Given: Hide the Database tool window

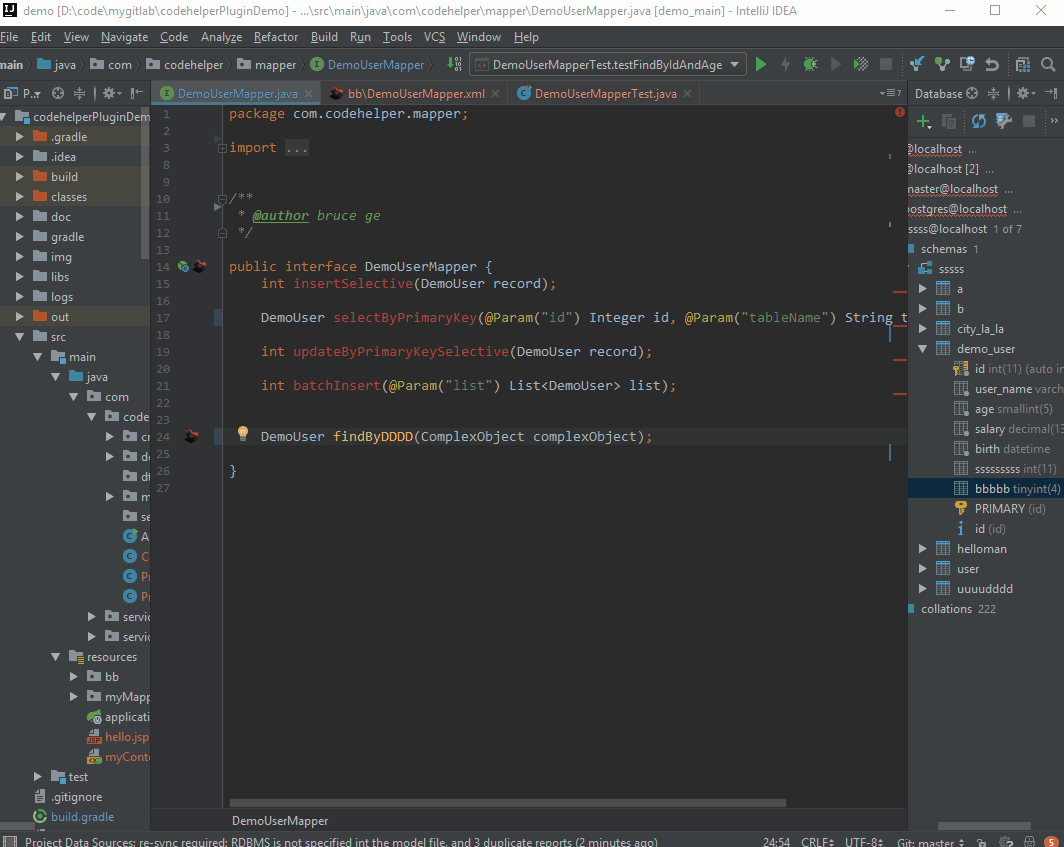Looking at the screenshot, I should coord(1051,93).
